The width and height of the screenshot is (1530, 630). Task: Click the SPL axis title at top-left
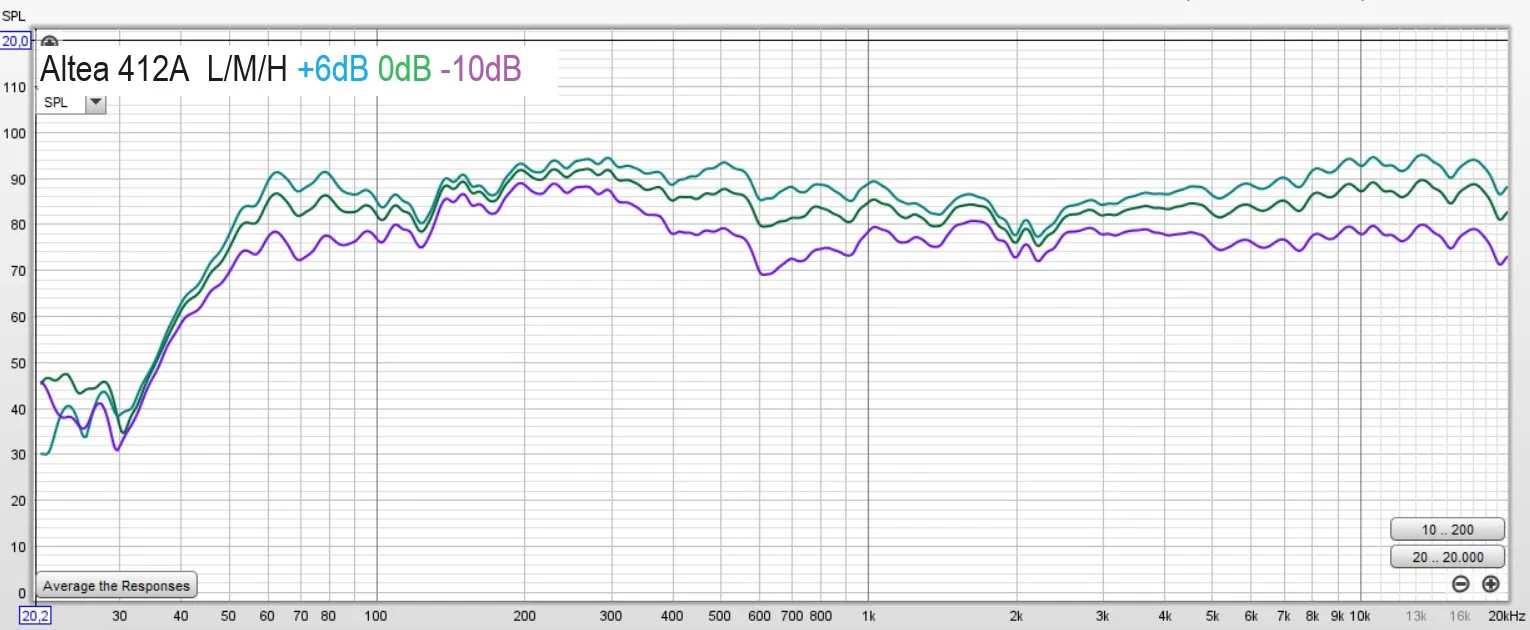coord(13,16)
